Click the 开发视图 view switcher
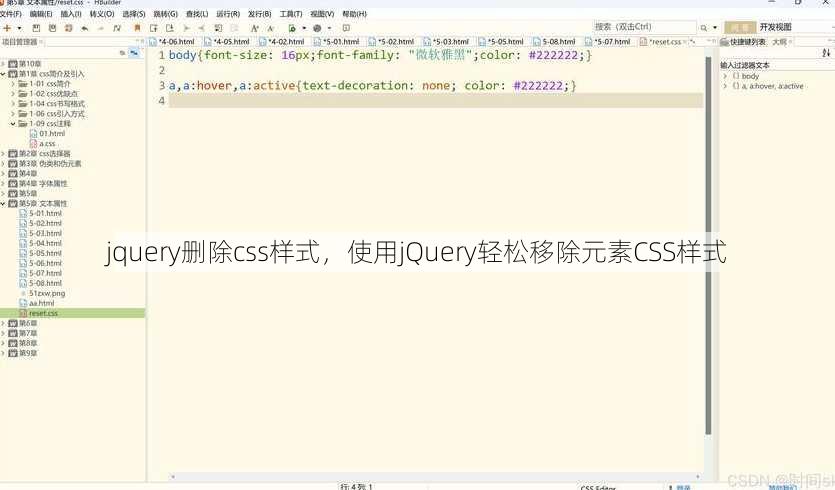The width and height of the screenshot is (835, 490). click(775, 27)
